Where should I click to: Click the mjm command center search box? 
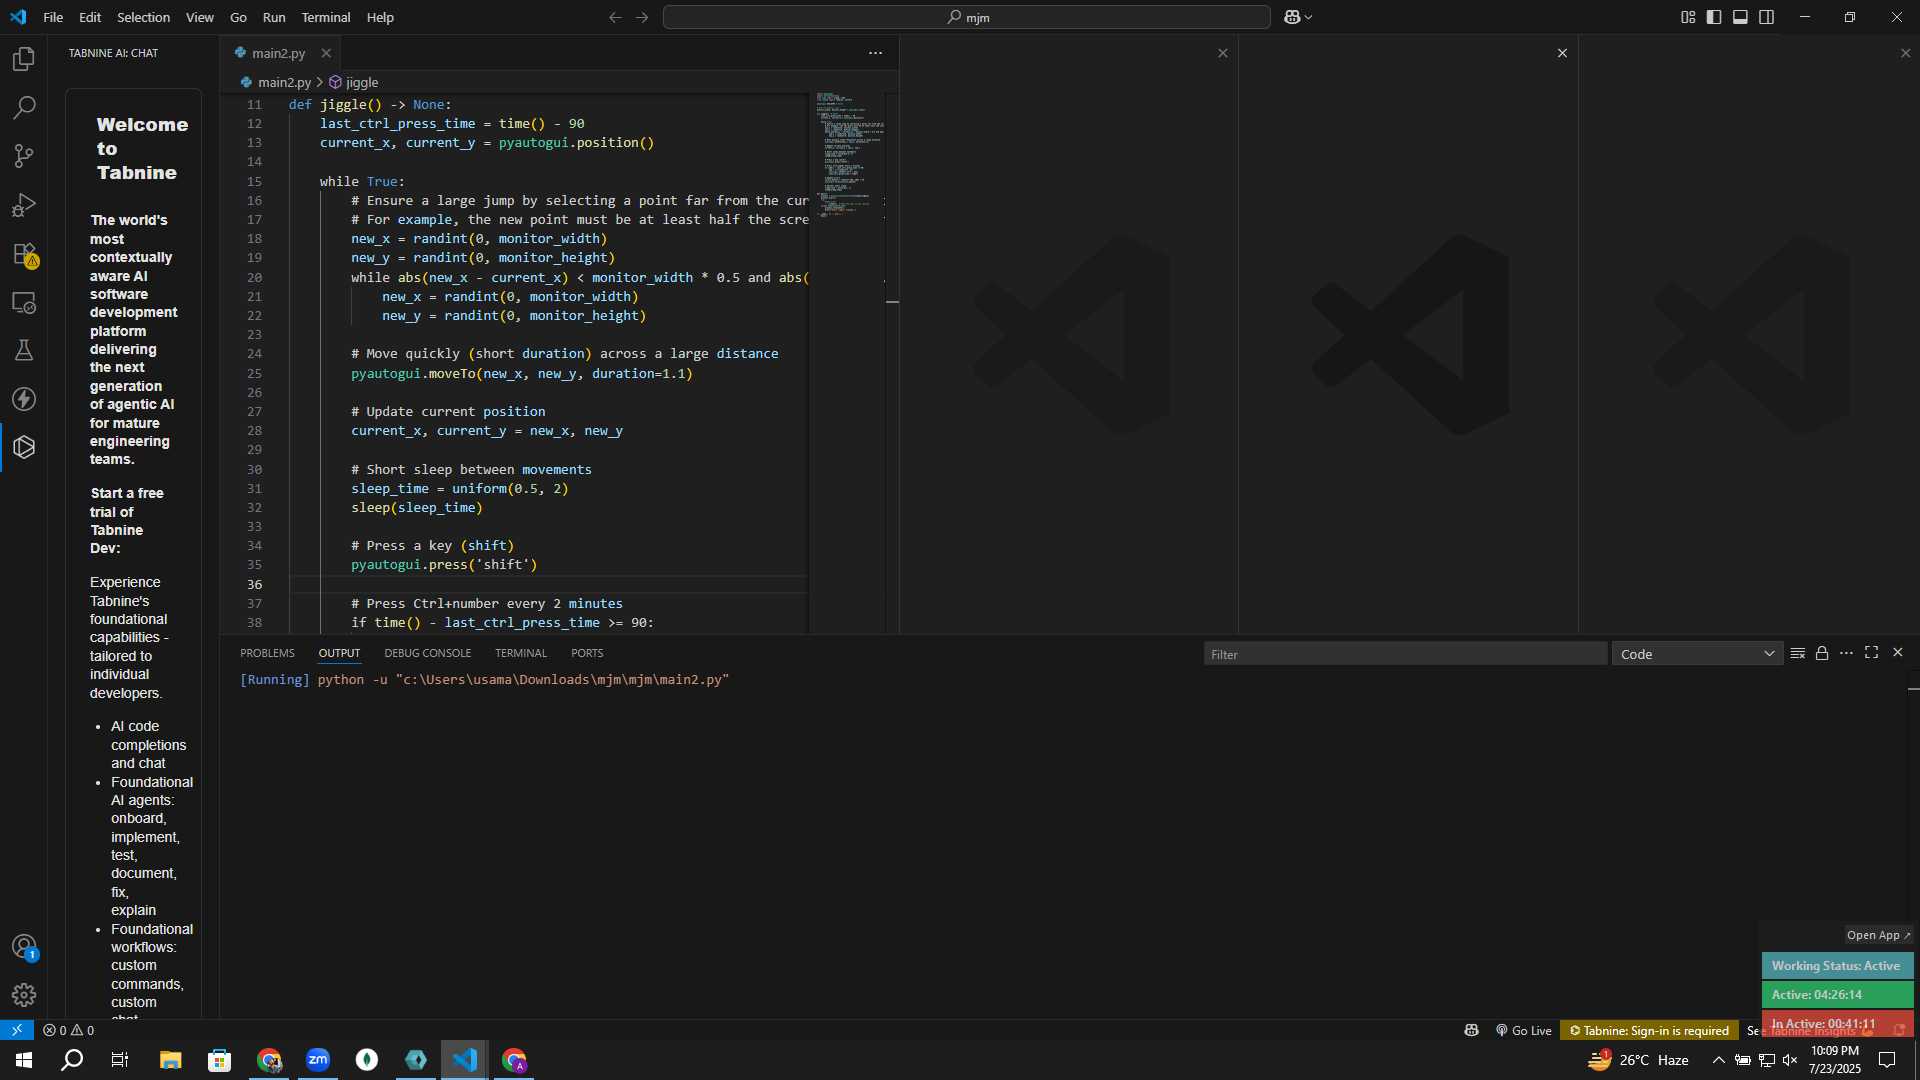(x=967, y=17)
